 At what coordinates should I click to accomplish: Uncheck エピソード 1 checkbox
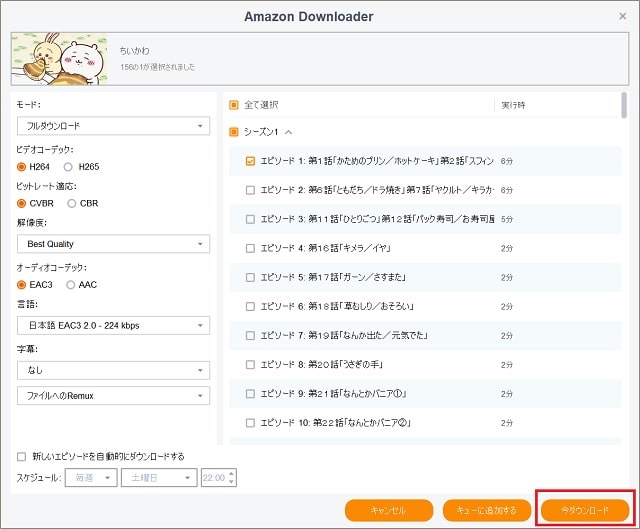coord(250,161)
